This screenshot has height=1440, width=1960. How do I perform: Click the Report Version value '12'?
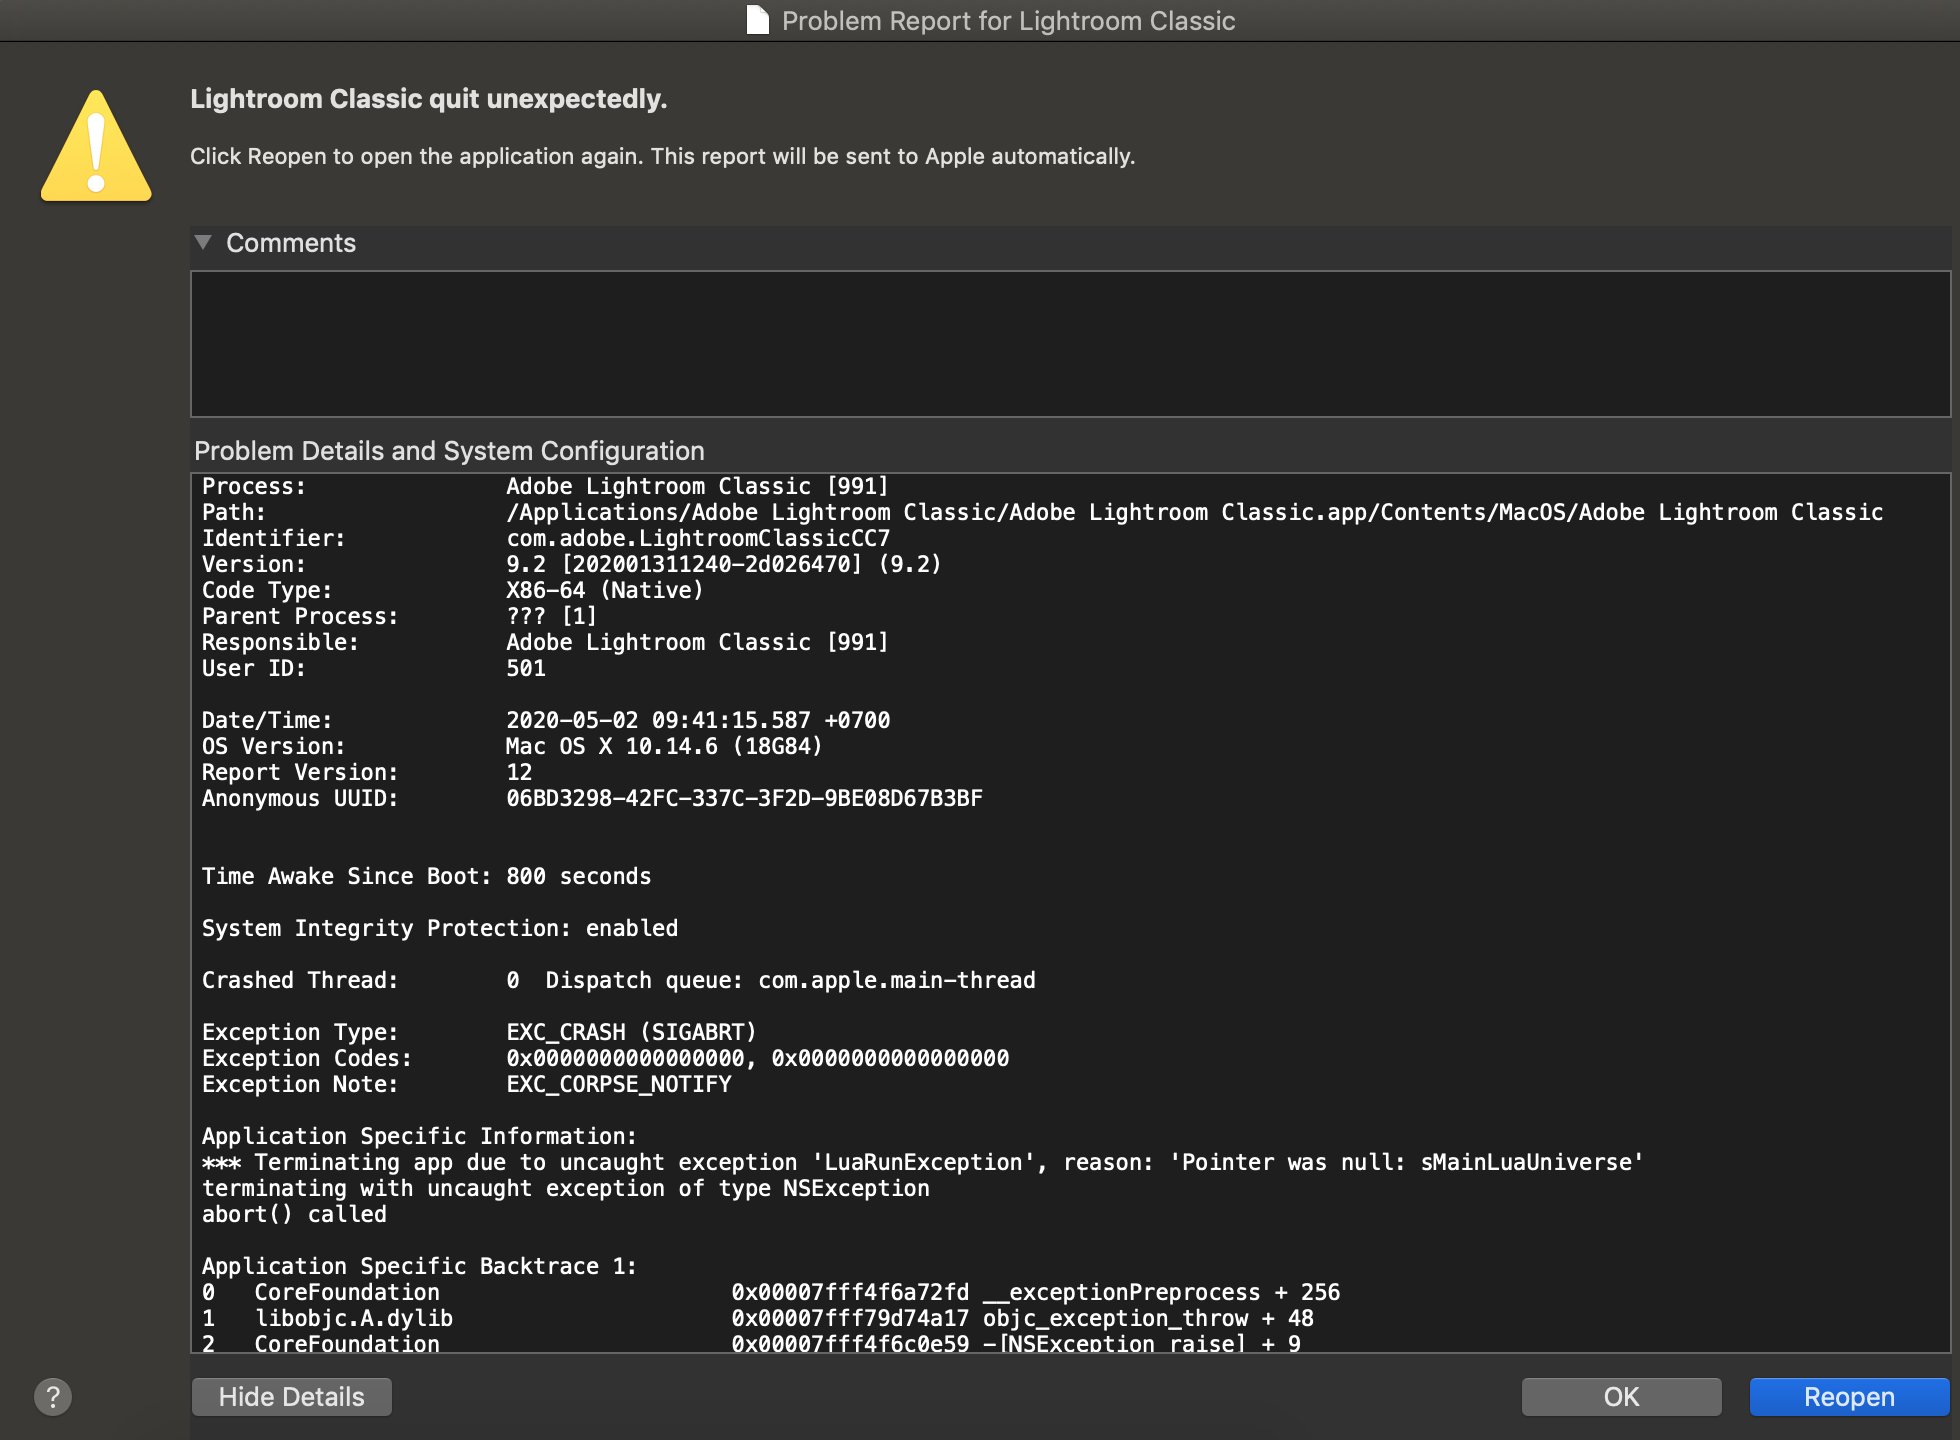(x=519, y=772)
